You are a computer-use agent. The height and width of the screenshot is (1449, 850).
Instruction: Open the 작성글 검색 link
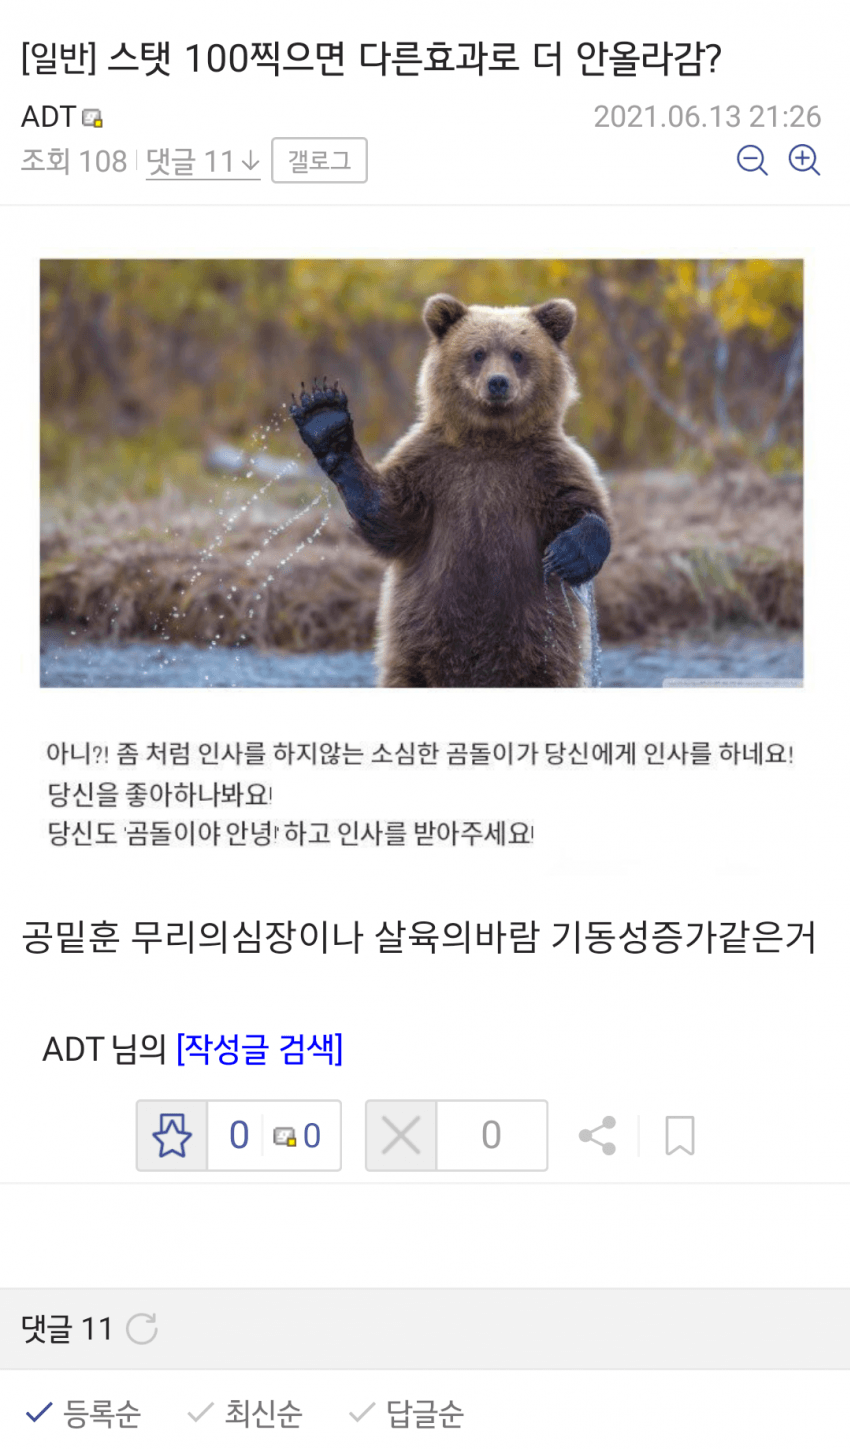click(259, 1048)
